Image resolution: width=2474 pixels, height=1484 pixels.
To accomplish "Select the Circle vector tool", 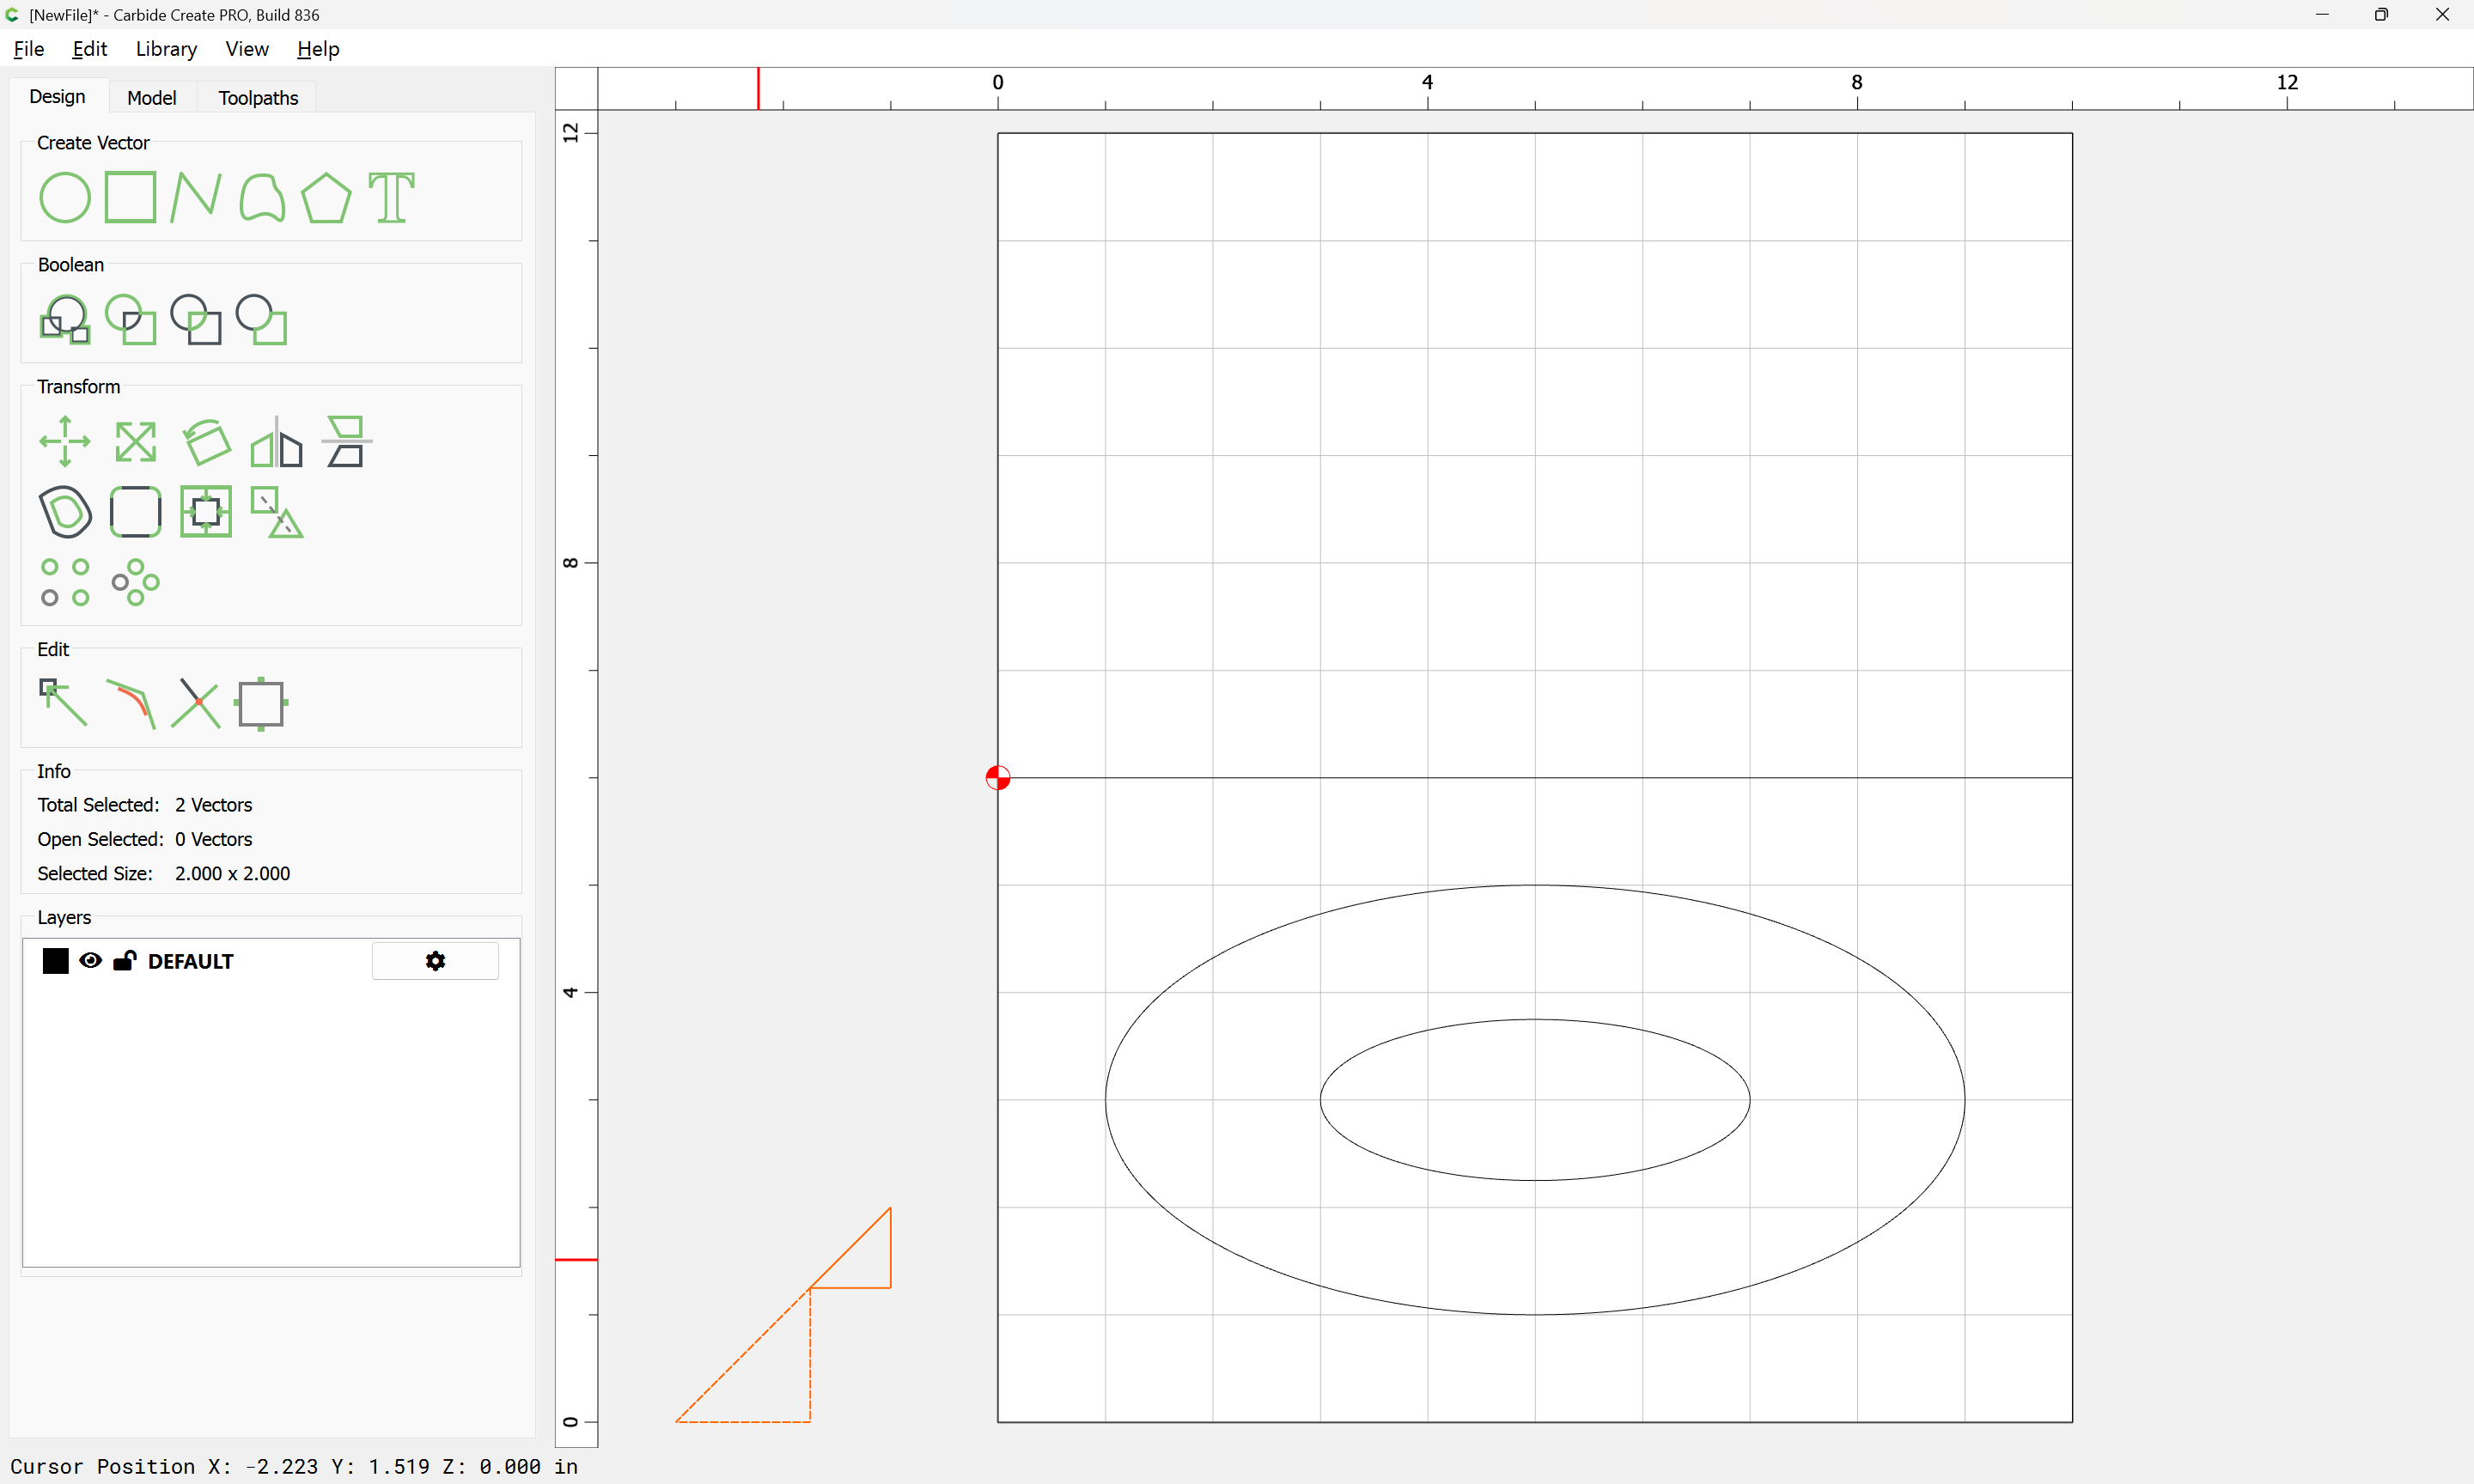I will pos(64,197).
